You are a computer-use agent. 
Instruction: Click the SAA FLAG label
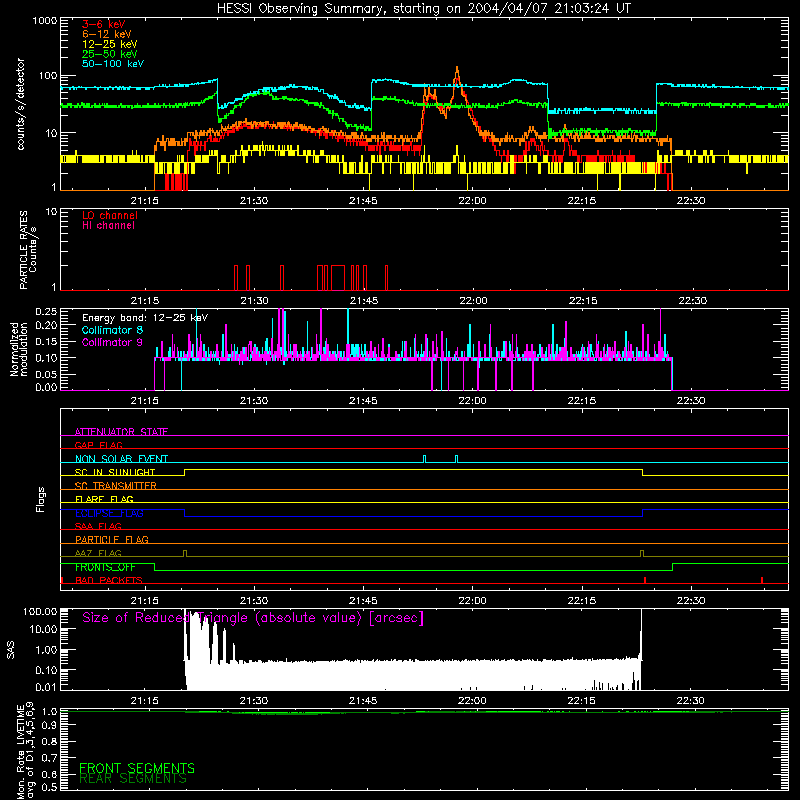click(x=98, y=526)
